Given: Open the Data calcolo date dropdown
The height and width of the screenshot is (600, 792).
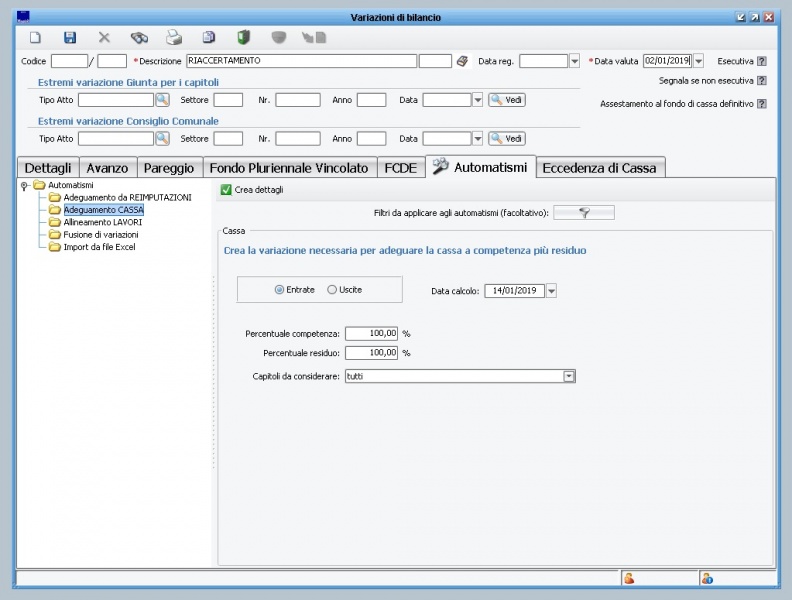Looking at the screenshot, I should tap(551, 291).
